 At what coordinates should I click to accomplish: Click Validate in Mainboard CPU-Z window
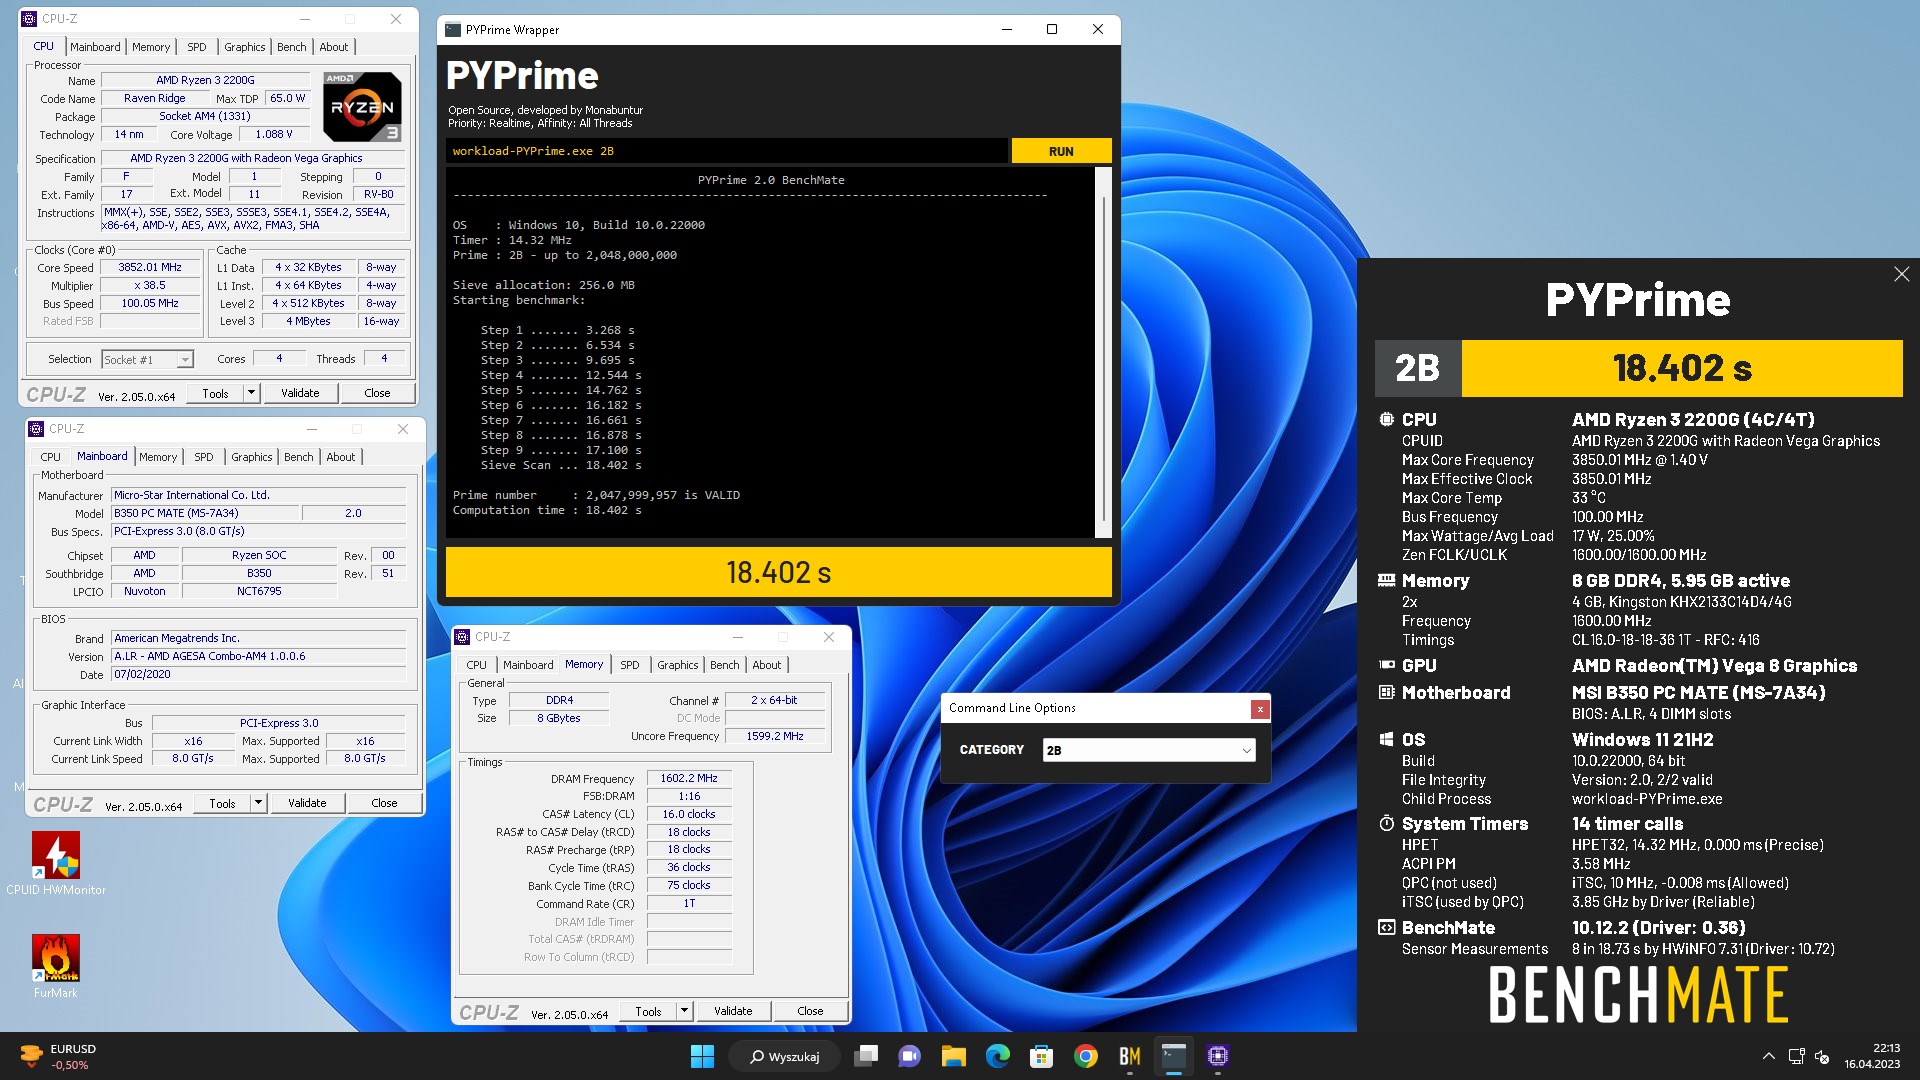coord(307,803)
